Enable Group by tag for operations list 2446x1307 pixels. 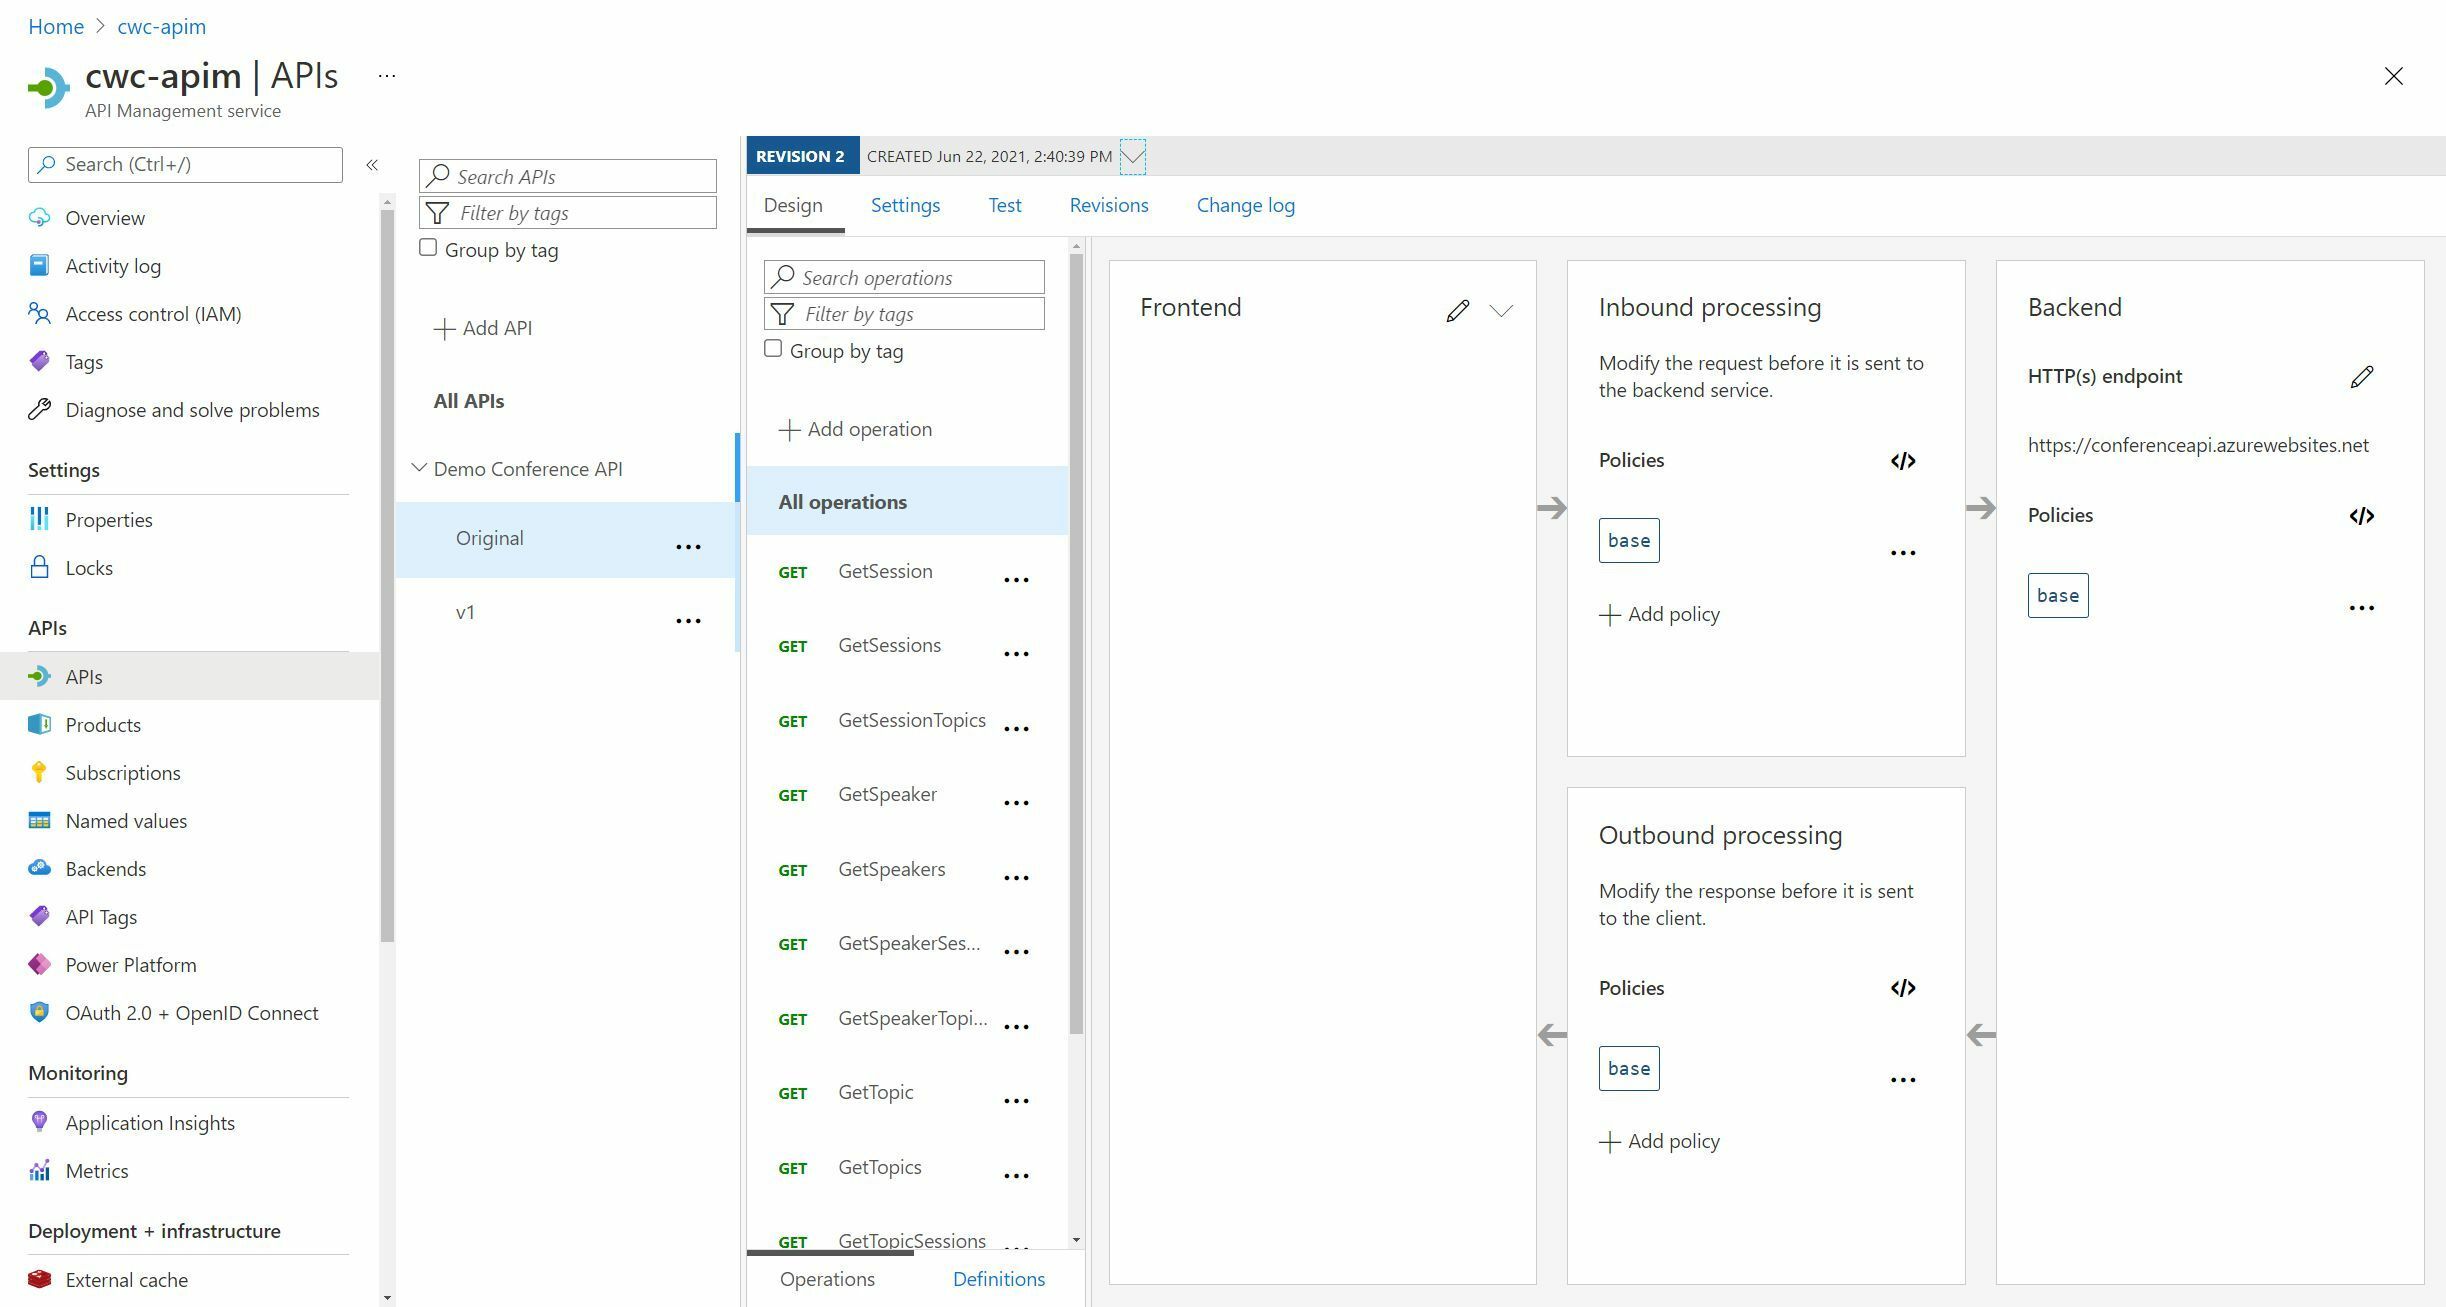(773, 348)
